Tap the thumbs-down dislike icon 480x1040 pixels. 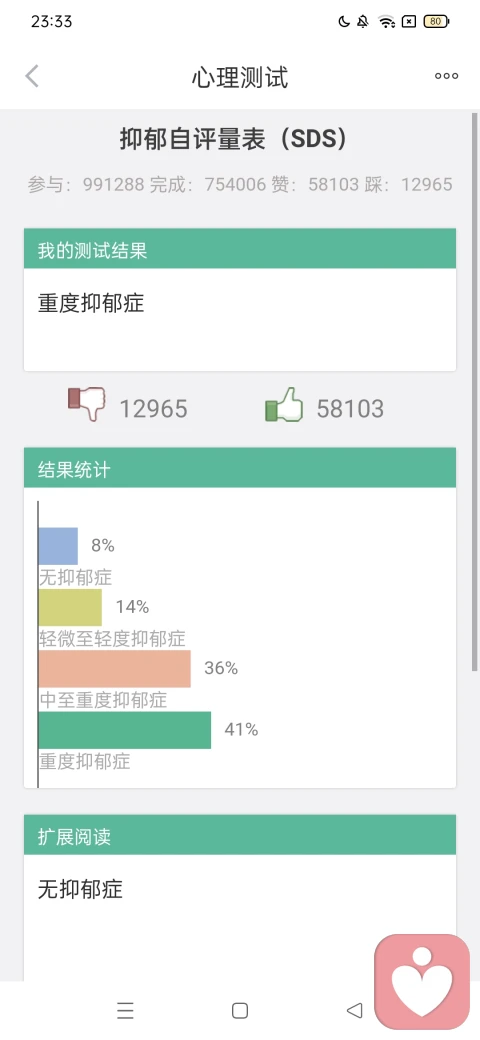pyautogui.click(x=87, y=405)
